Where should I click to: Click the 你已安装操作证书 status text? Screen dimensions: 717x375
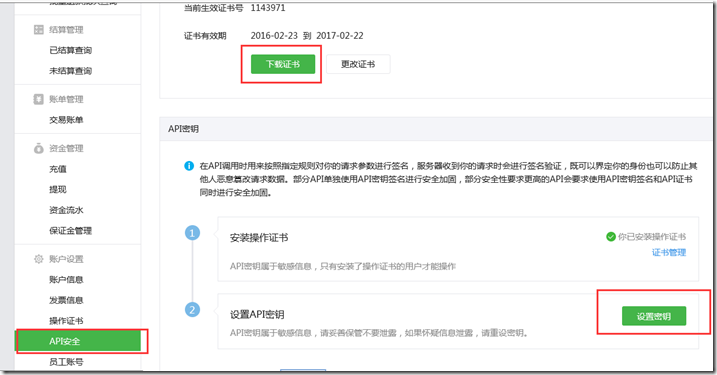652,236
